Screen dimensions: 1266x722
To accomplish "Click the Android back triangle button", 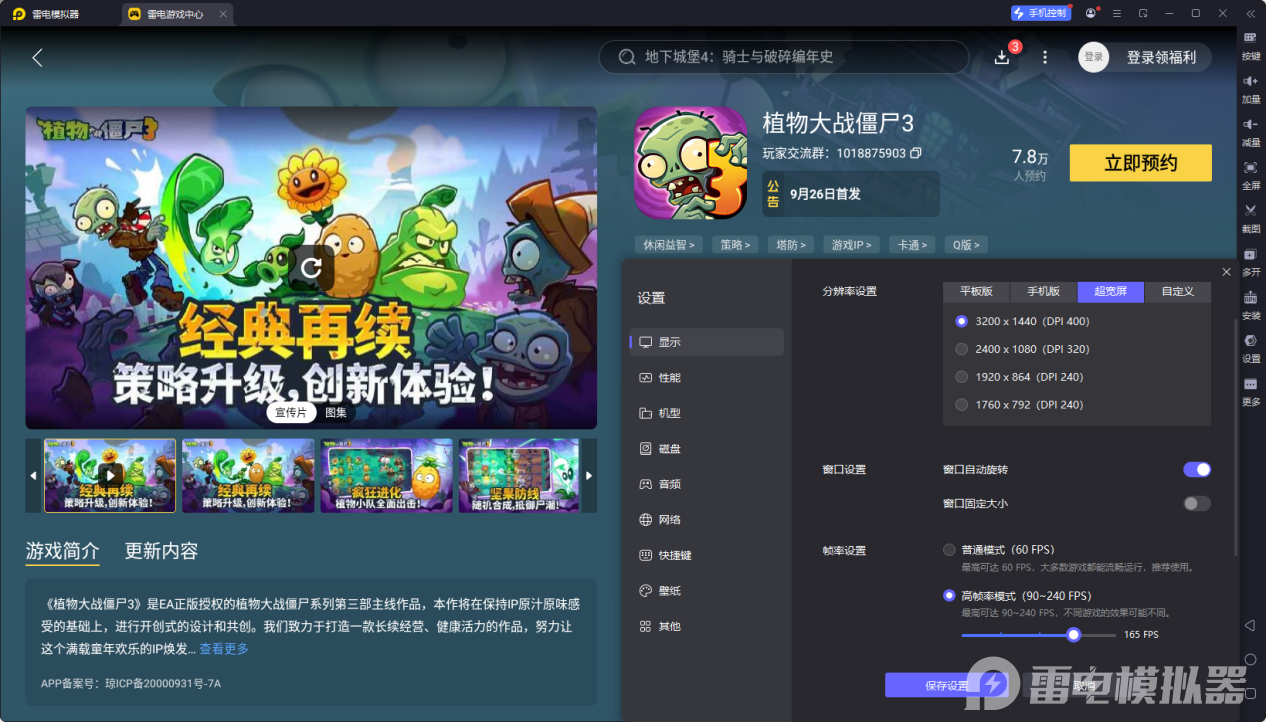I will pyautogui.click(x=1250, y=626).
